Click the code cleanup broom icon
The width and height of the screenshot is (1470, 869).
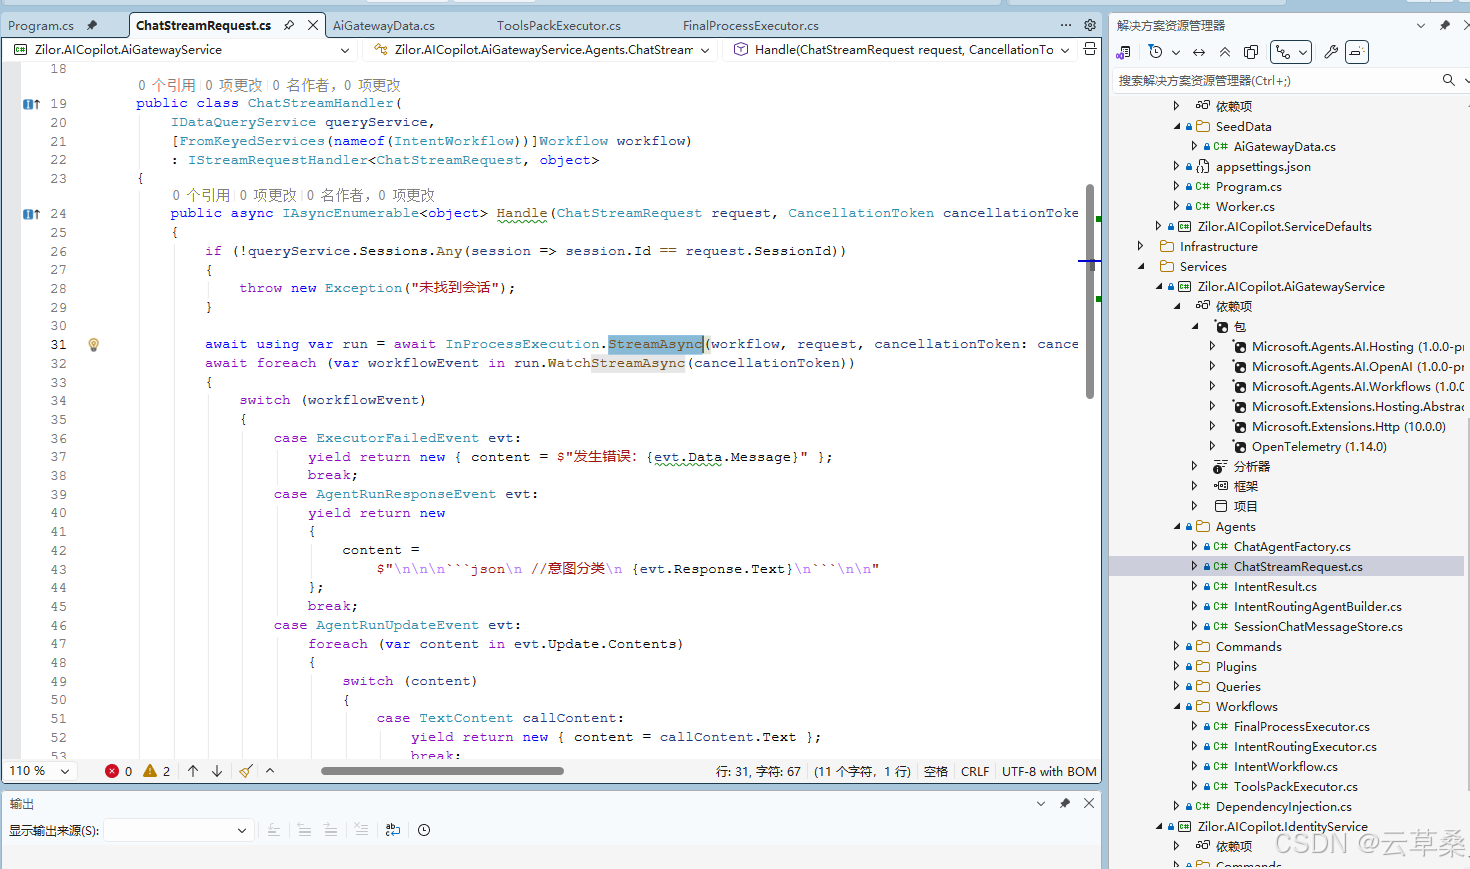pos(246,771)
